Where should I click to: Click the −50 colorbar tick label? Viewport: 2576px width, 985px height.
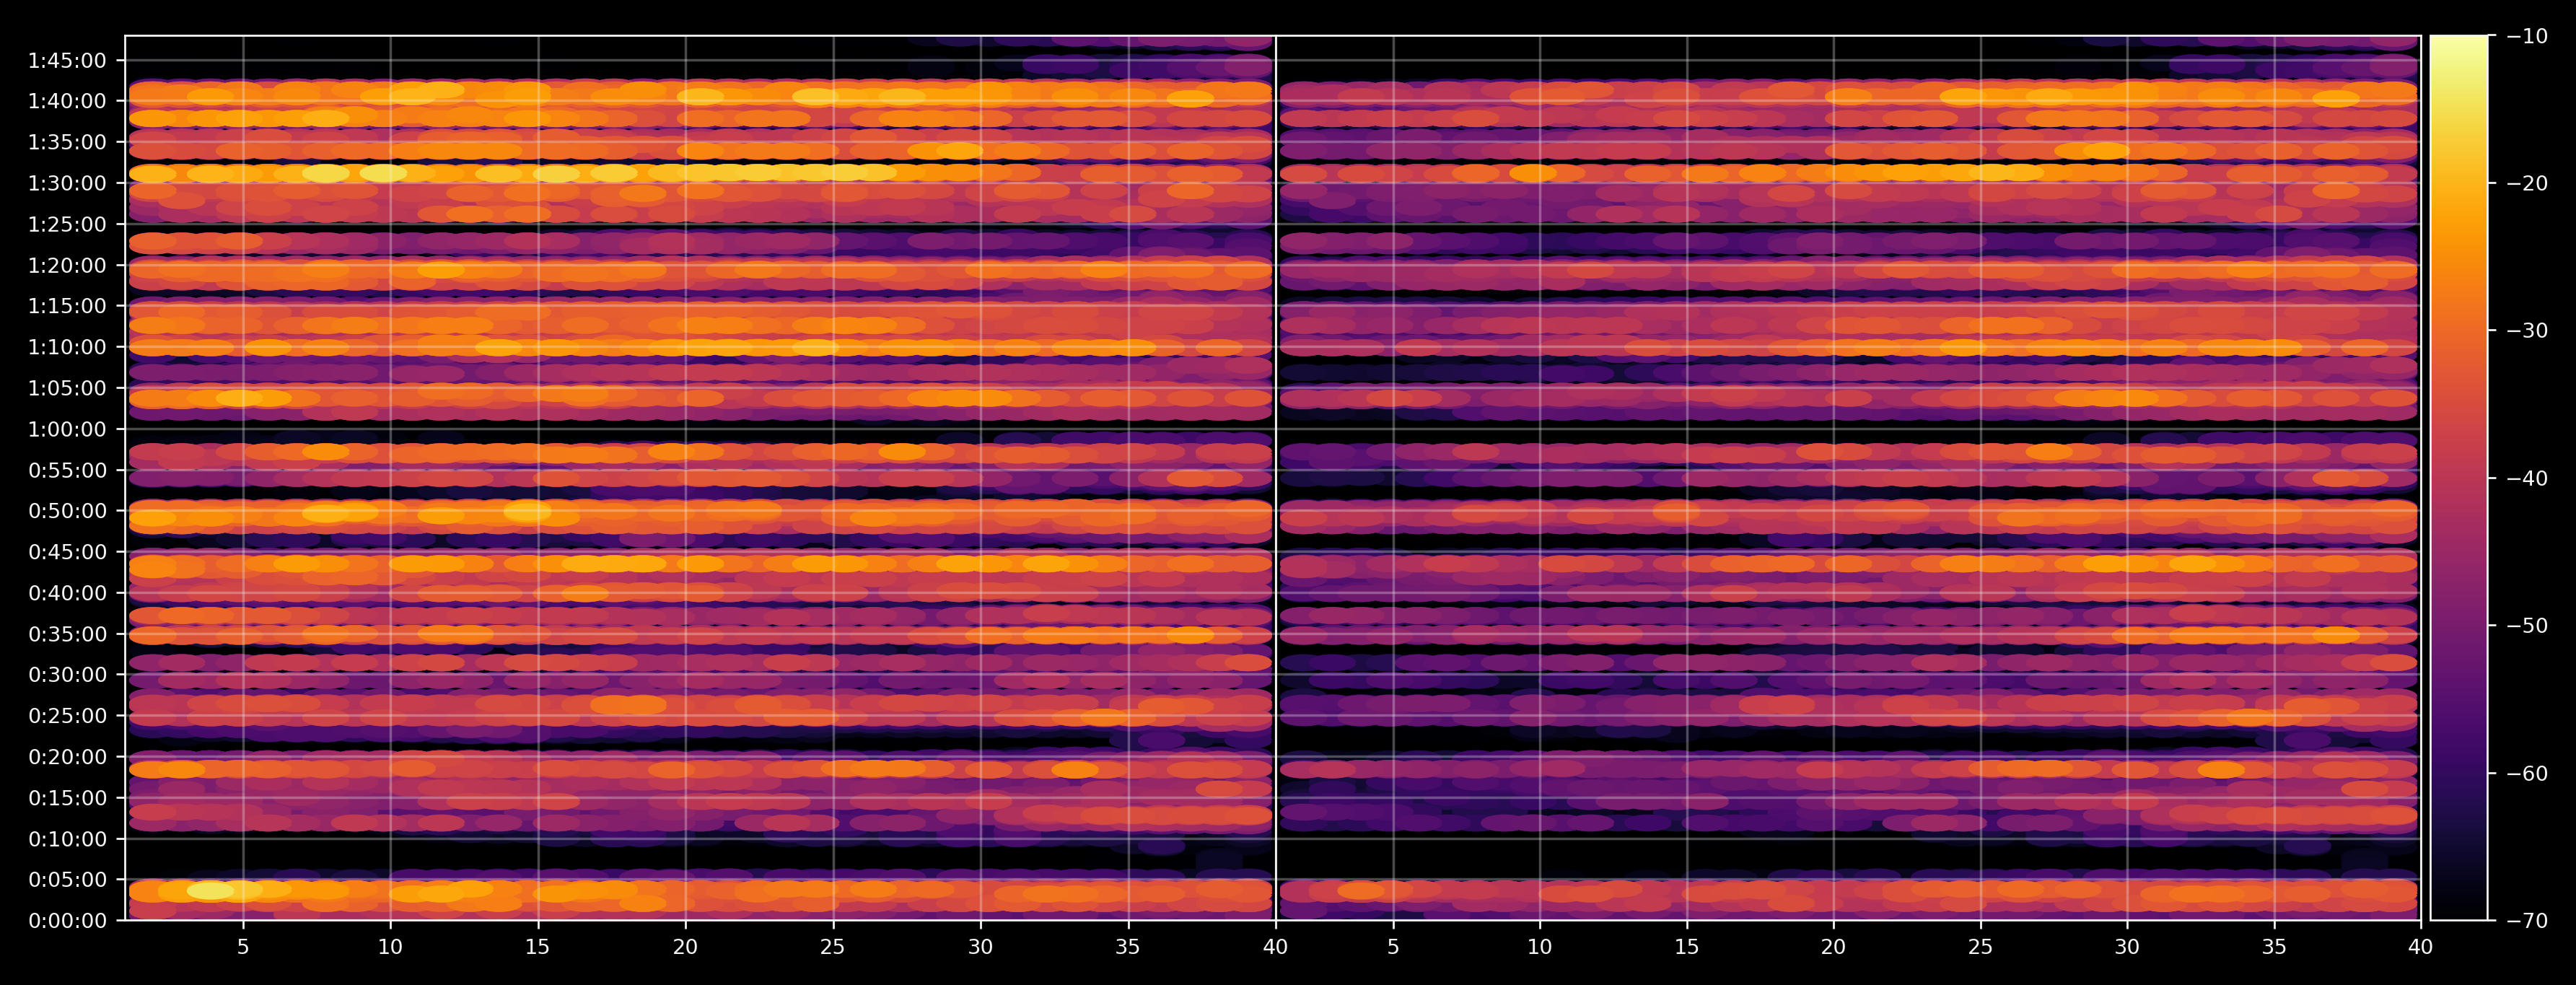2527,626
